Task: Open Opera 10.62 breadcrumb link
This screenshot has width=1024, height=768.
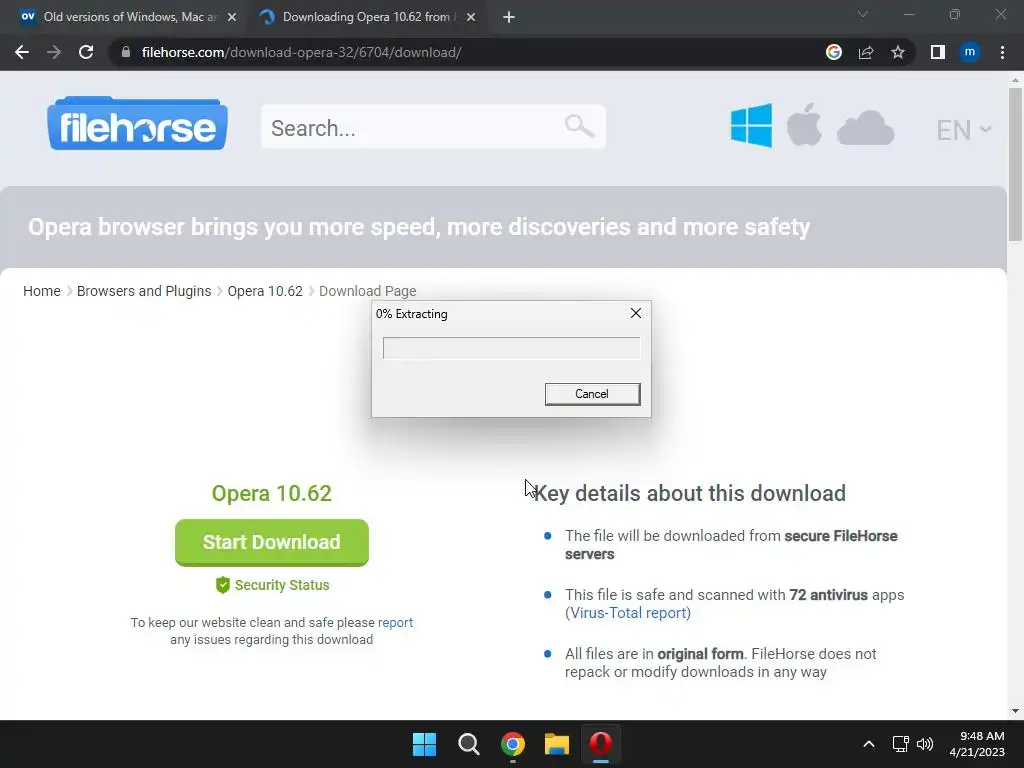Action: coord(265,291)
